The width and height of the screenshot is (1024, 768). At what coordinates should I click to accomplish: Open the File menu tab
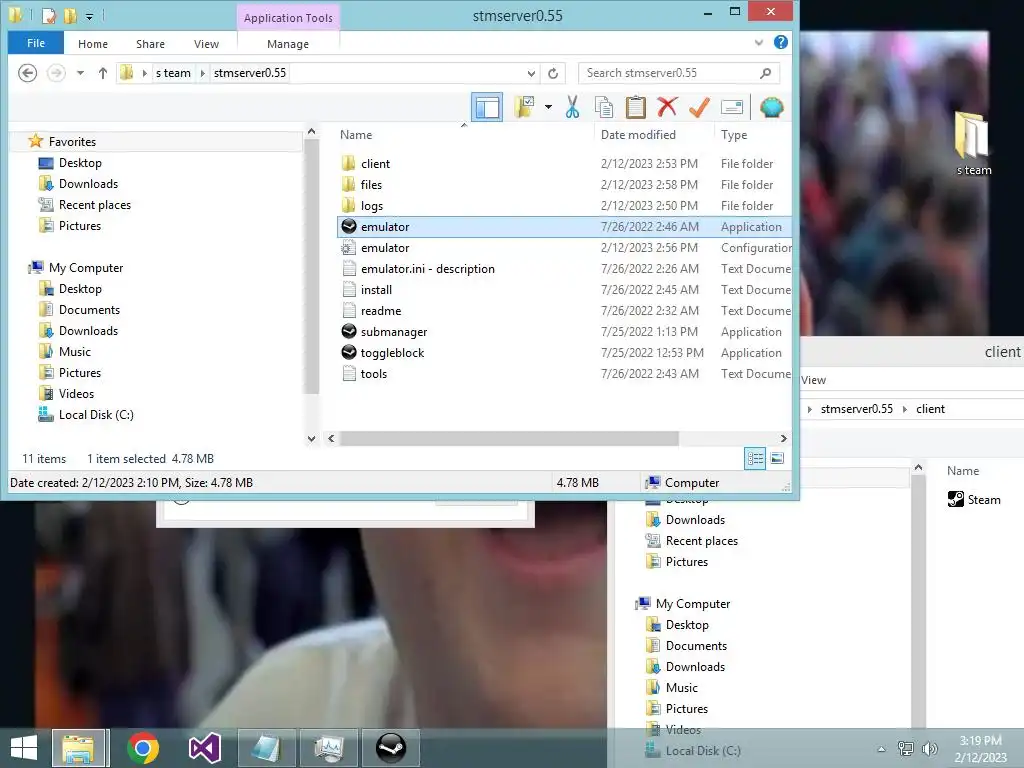36,43
